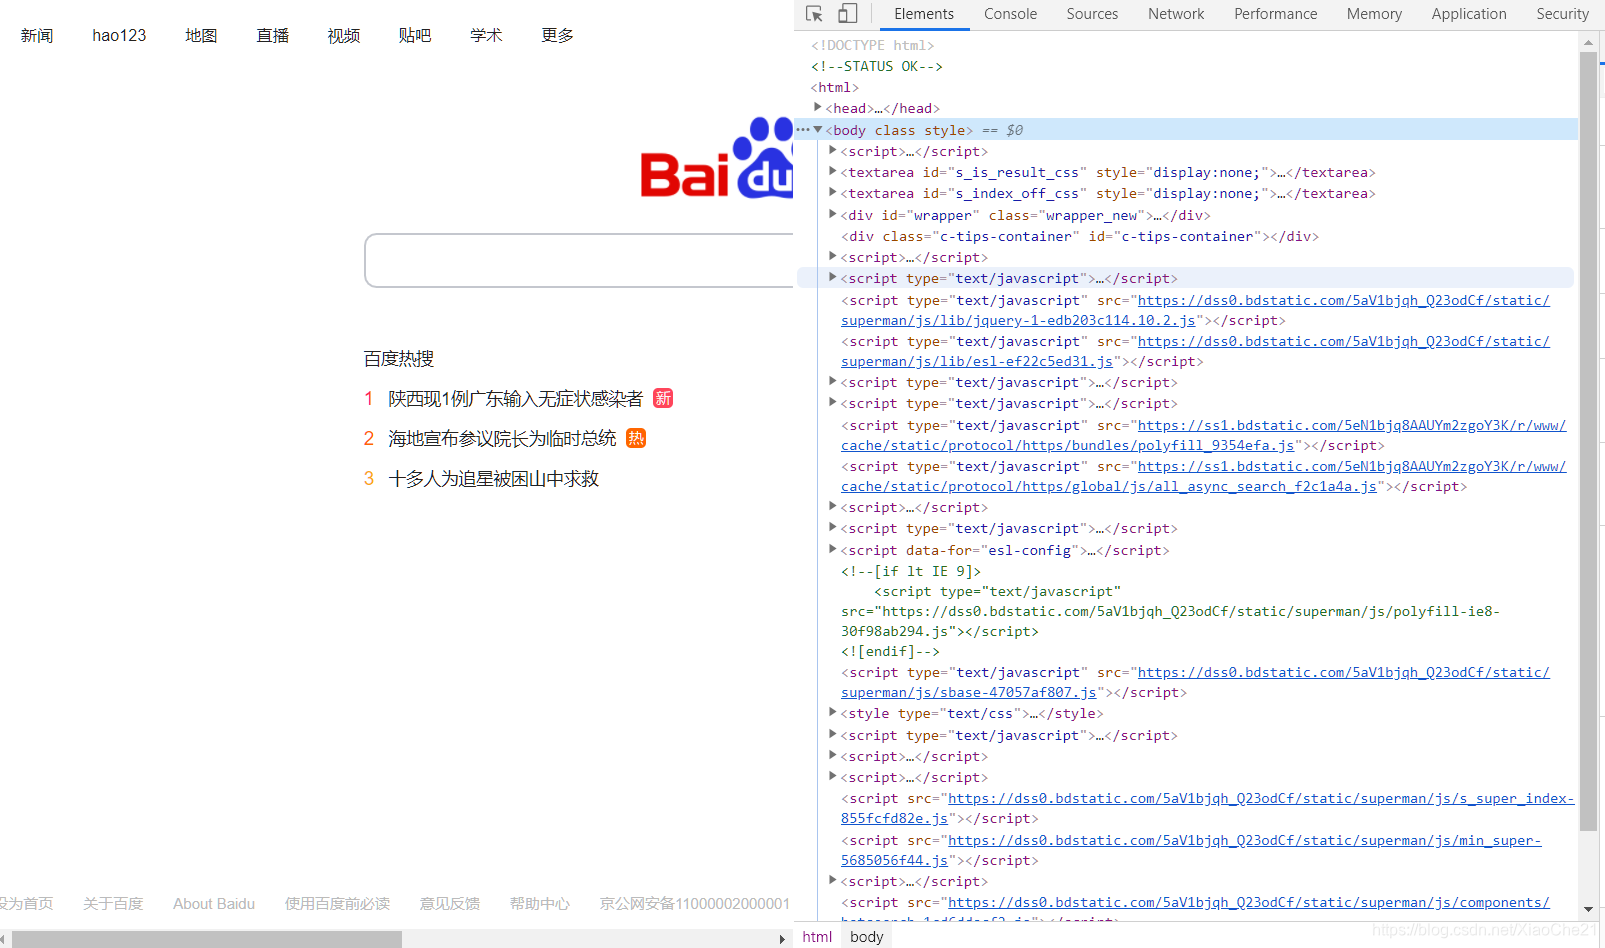Open the all_async_search_f2c1a4a.js source link

coord(1109,486)
